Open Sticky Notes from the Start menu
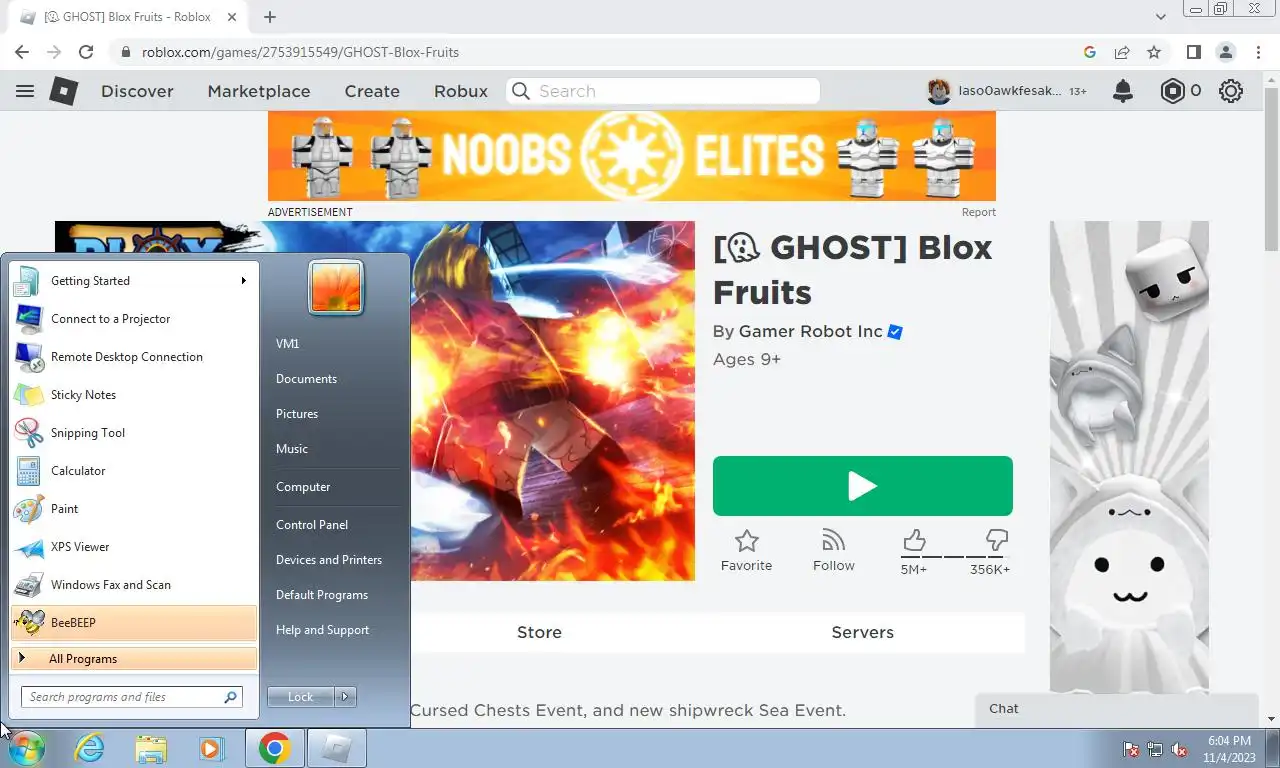Screen dimensions: 1280x768 134,395
